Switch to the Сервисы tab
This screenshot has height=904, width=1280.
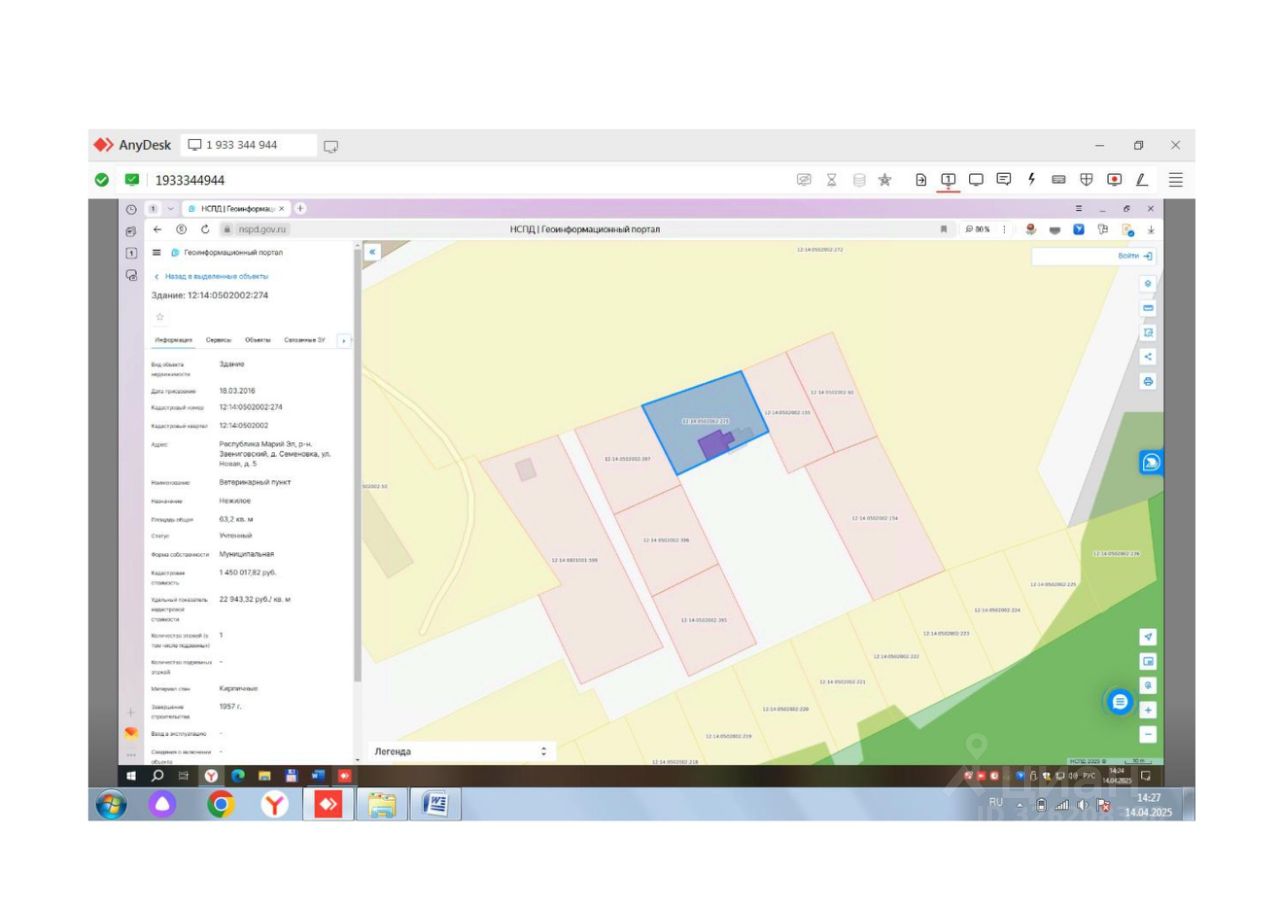[x=219, y=341]
